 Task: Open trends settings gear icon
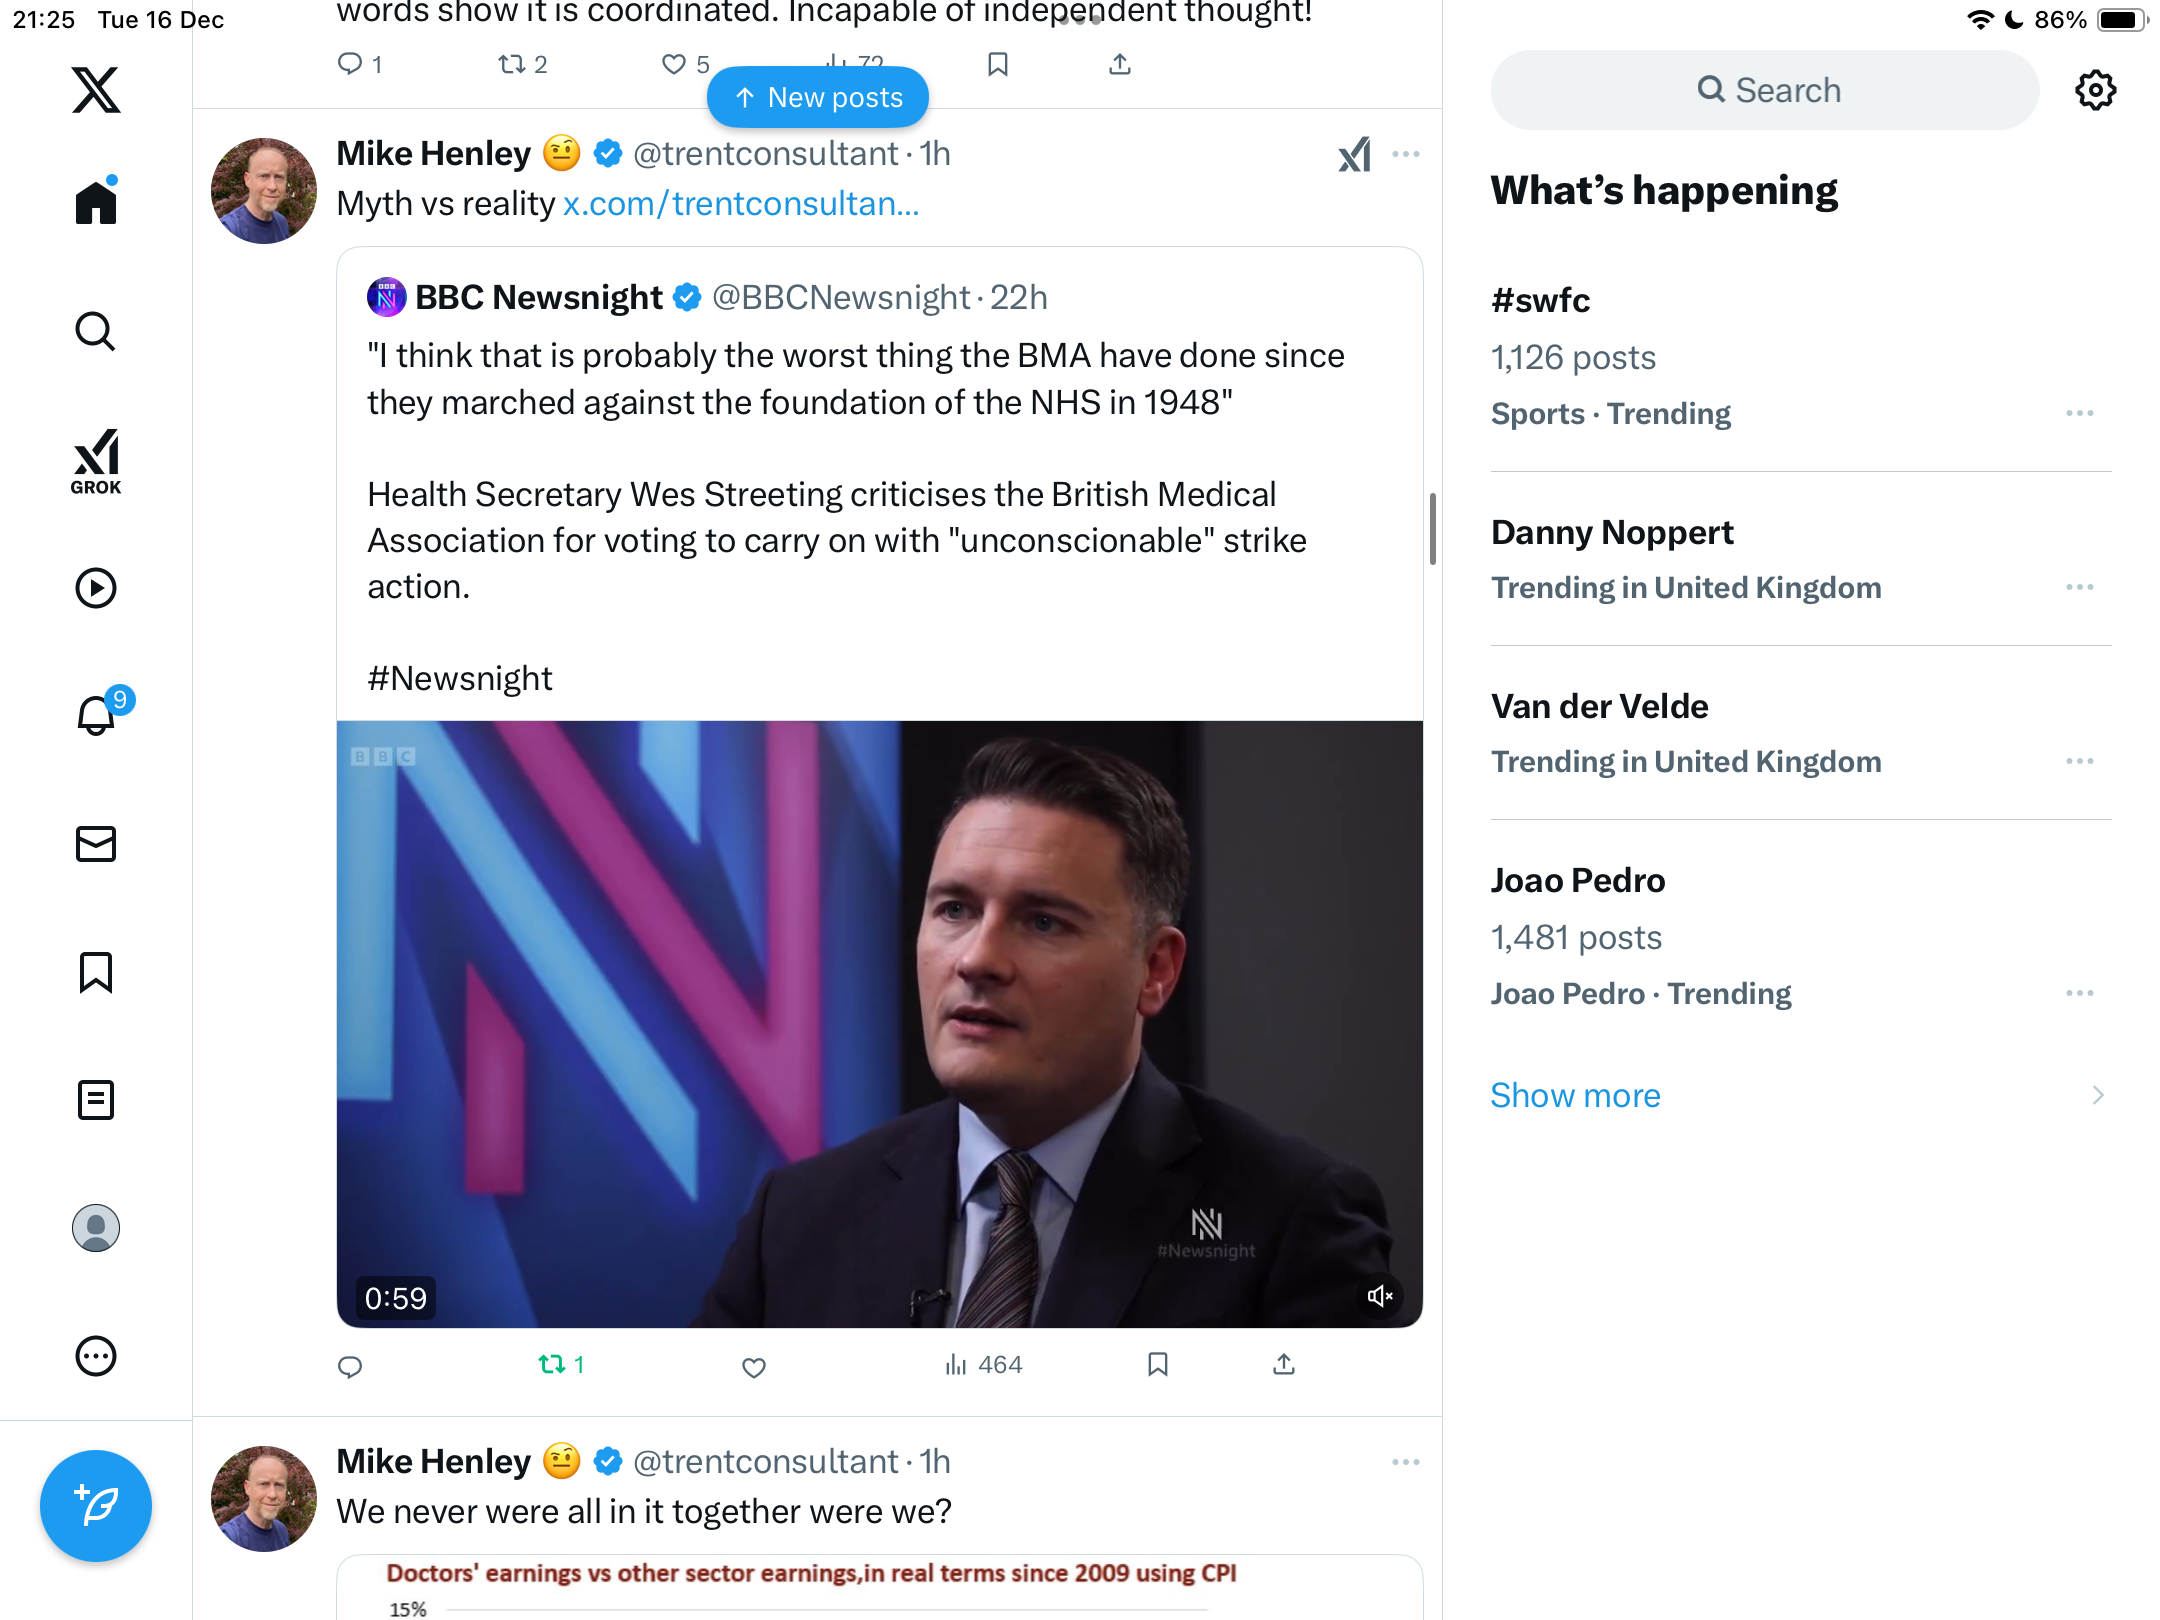coord(2095,90)
